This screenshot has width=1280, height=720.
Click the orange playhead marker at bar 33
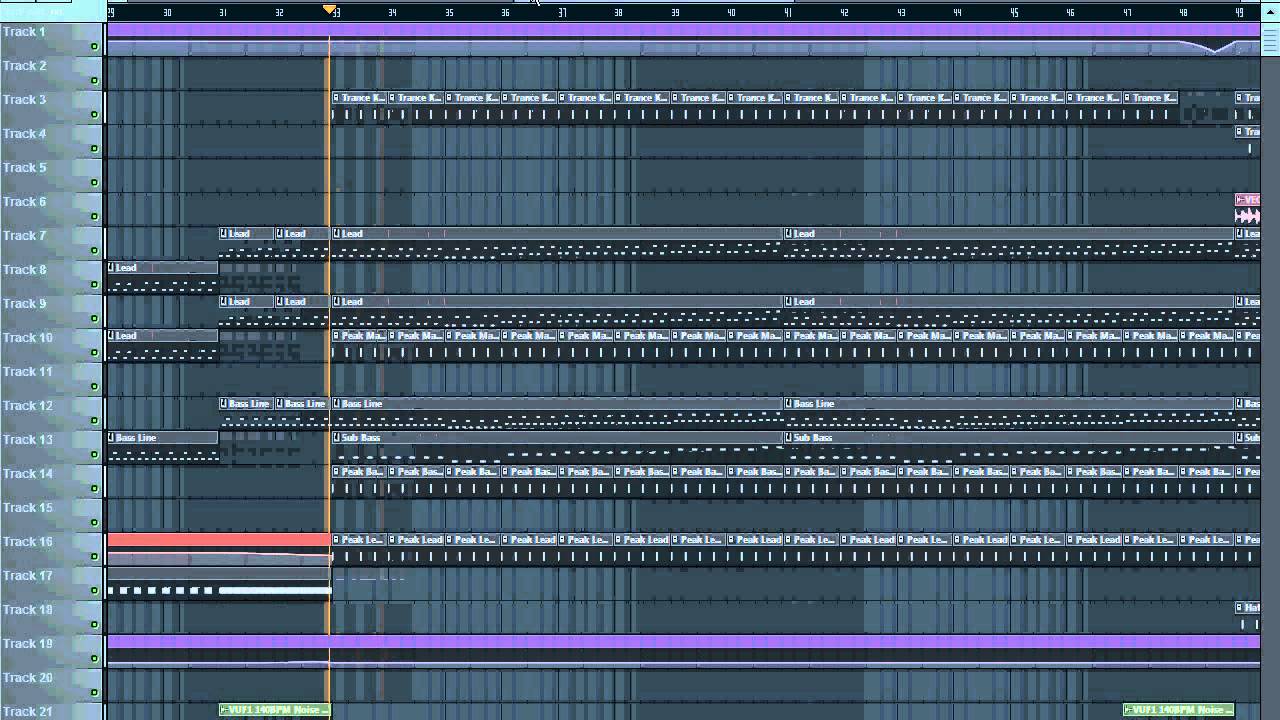tap(329, 10)
